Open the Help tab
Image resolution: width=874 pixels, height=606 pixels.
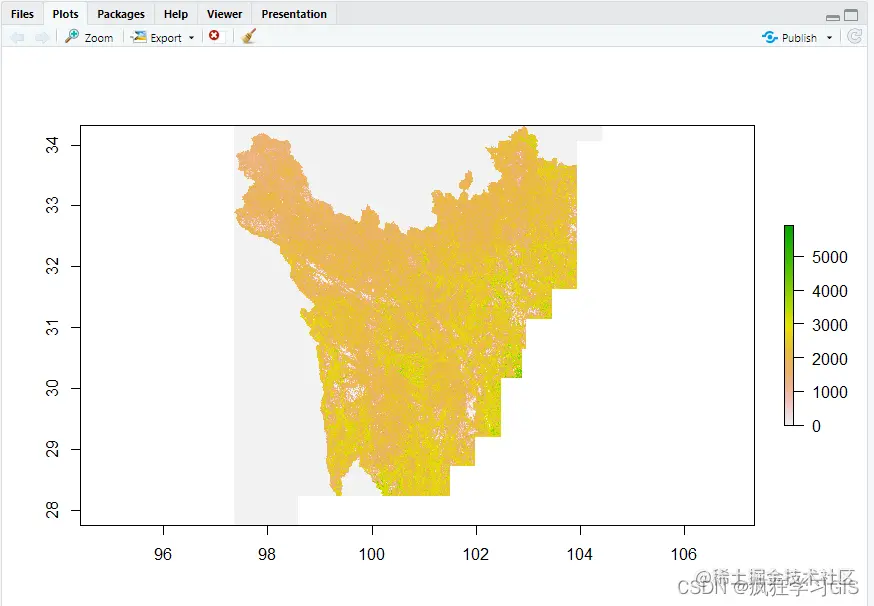[176, 14]
